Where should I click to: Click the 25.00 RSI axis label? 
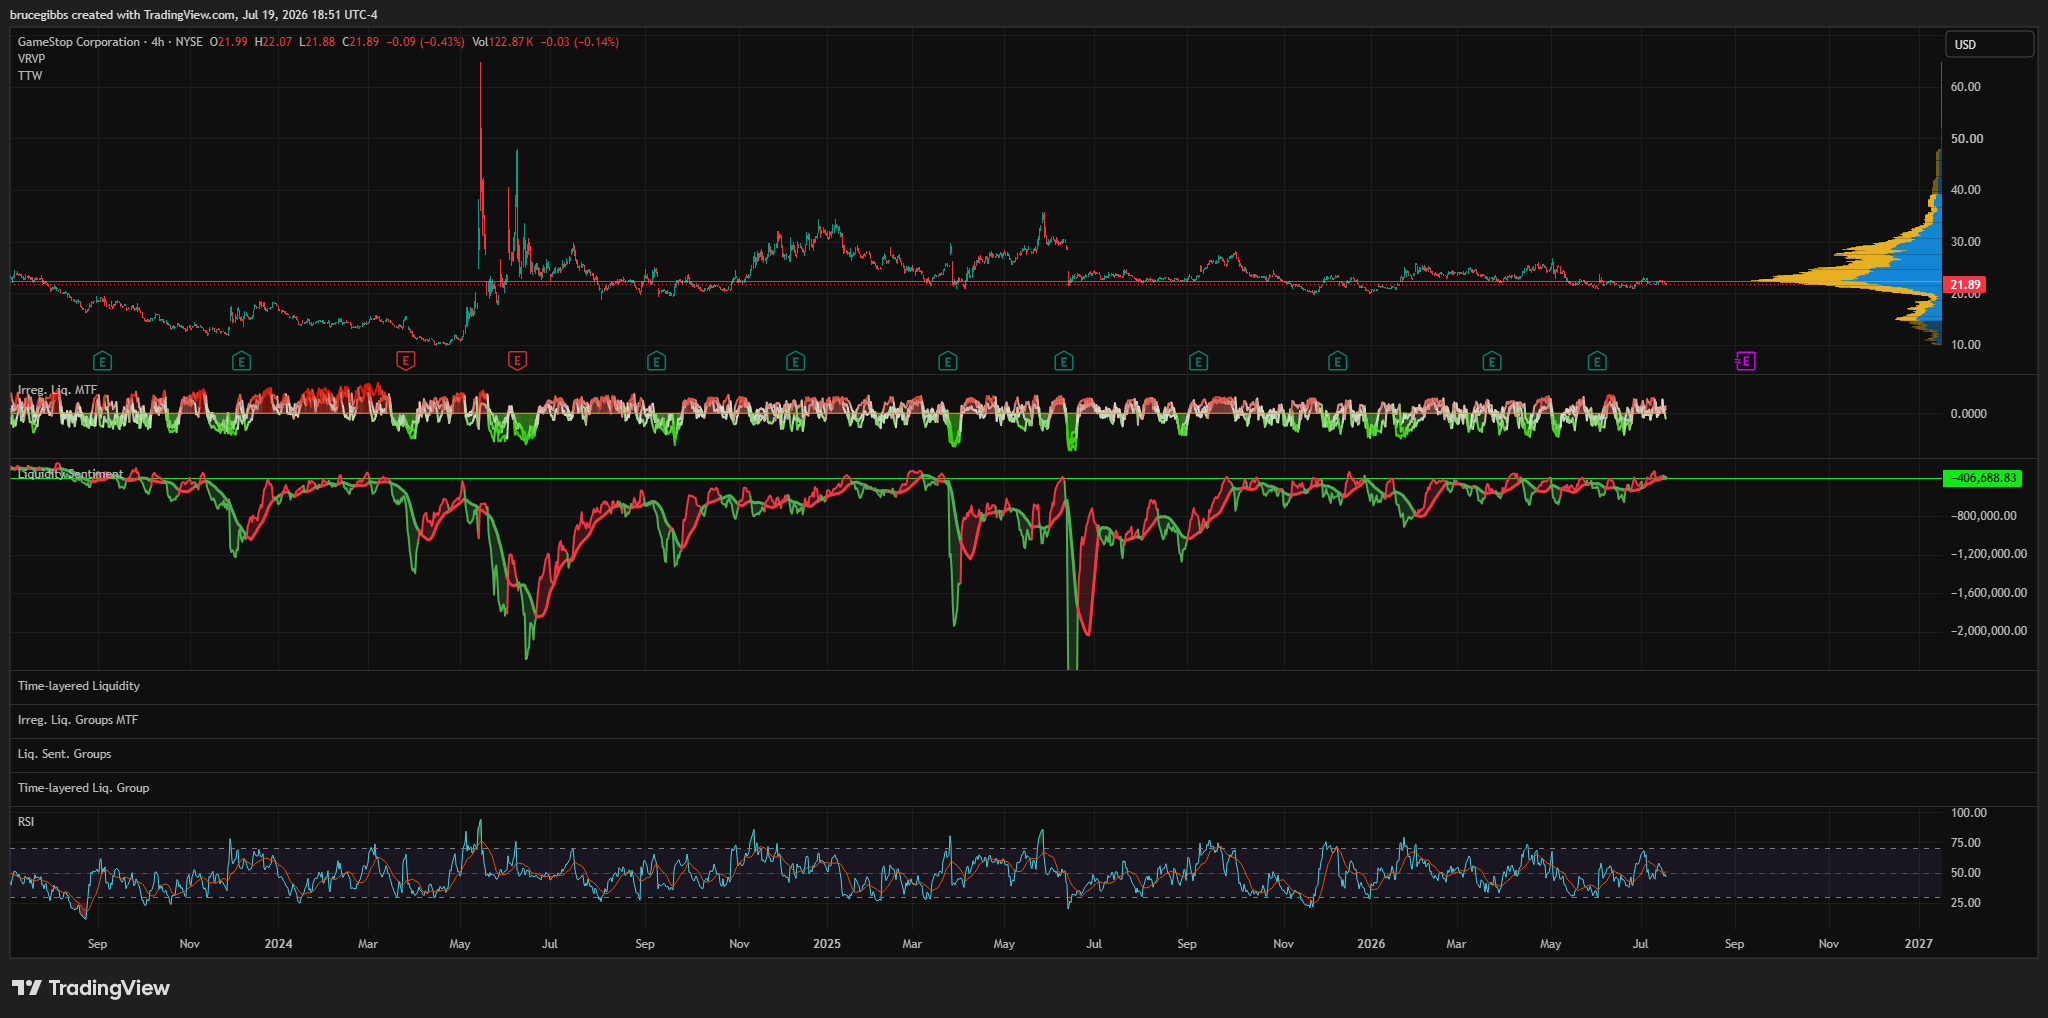pyautogui.click(x=1966, y=903)
